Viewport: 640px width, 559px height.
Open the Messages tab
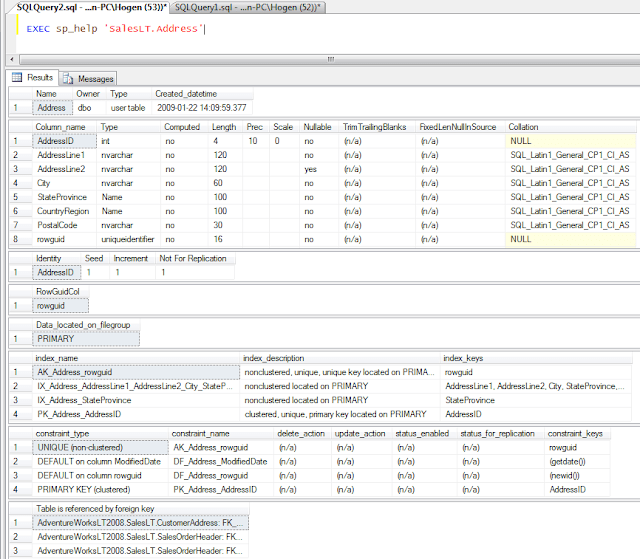pyautogui.click(x=89, y=78)
